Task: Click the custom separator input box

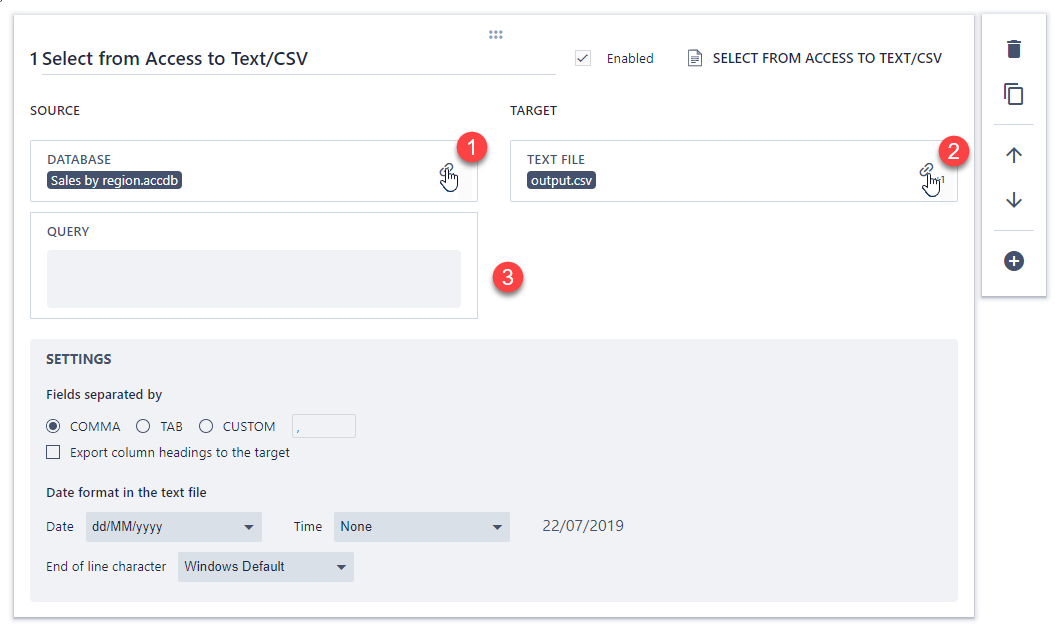Action: 323,426
